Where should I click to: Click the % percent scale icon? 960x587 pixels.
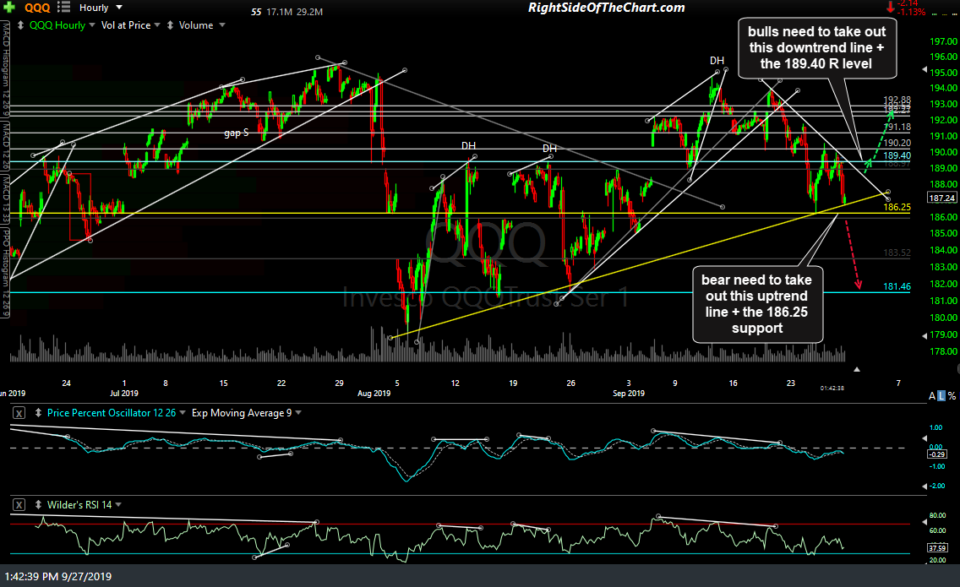click(x=951, y=396)
